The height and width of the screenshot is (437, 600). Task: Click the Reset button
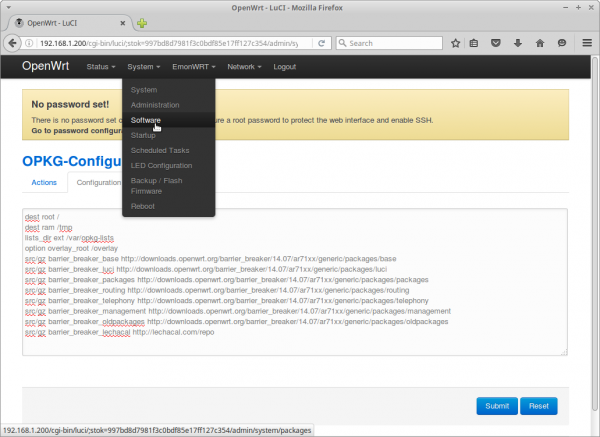[x=539, y=406]
